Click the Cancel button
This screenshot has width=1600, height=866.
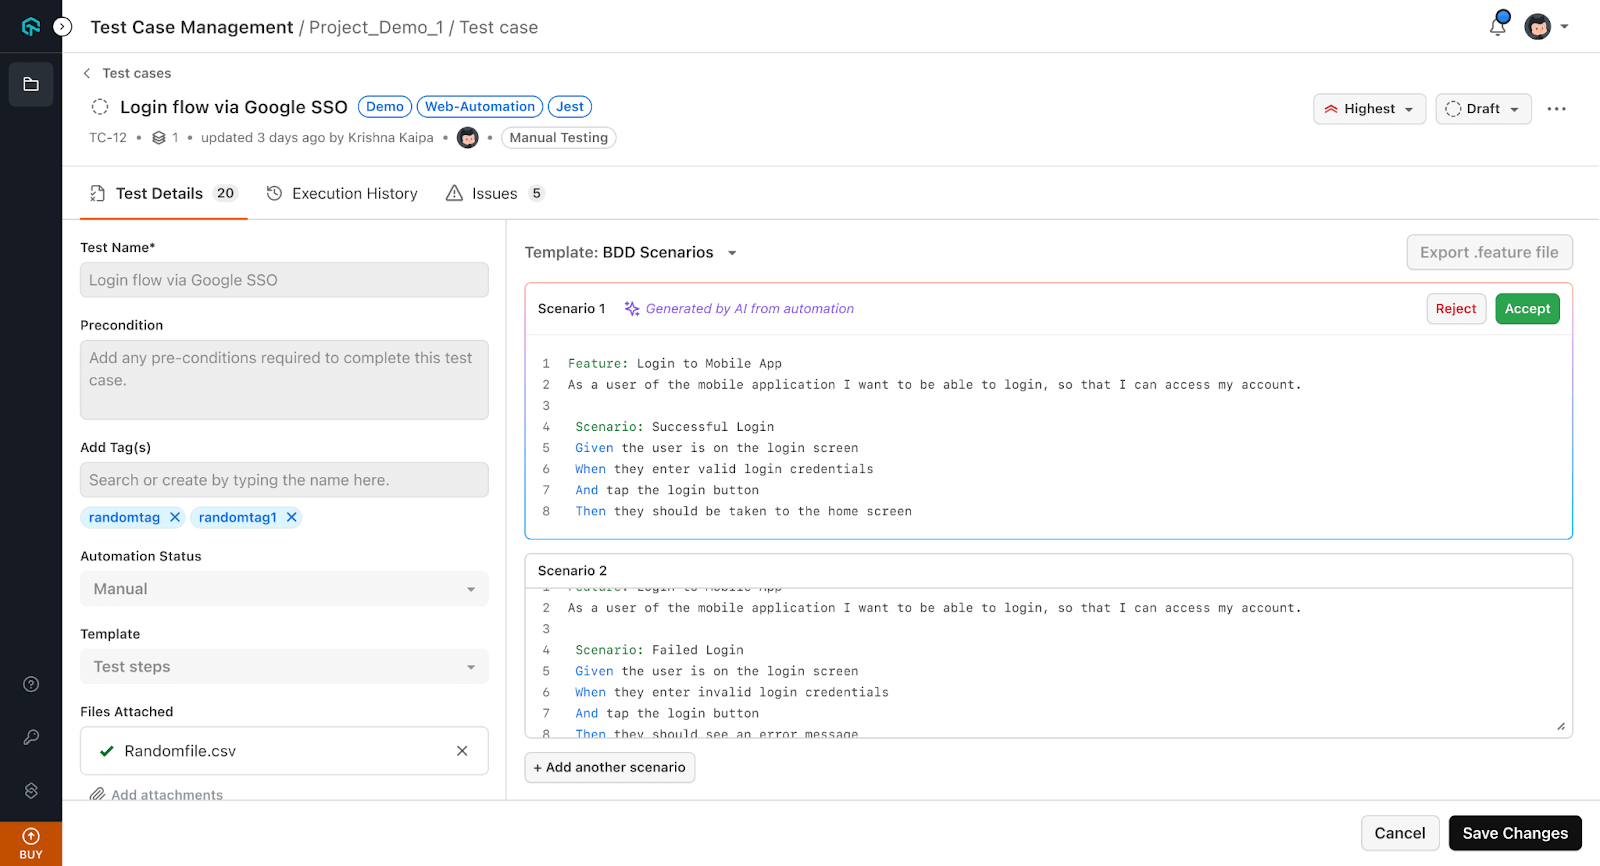[1400, 833]
